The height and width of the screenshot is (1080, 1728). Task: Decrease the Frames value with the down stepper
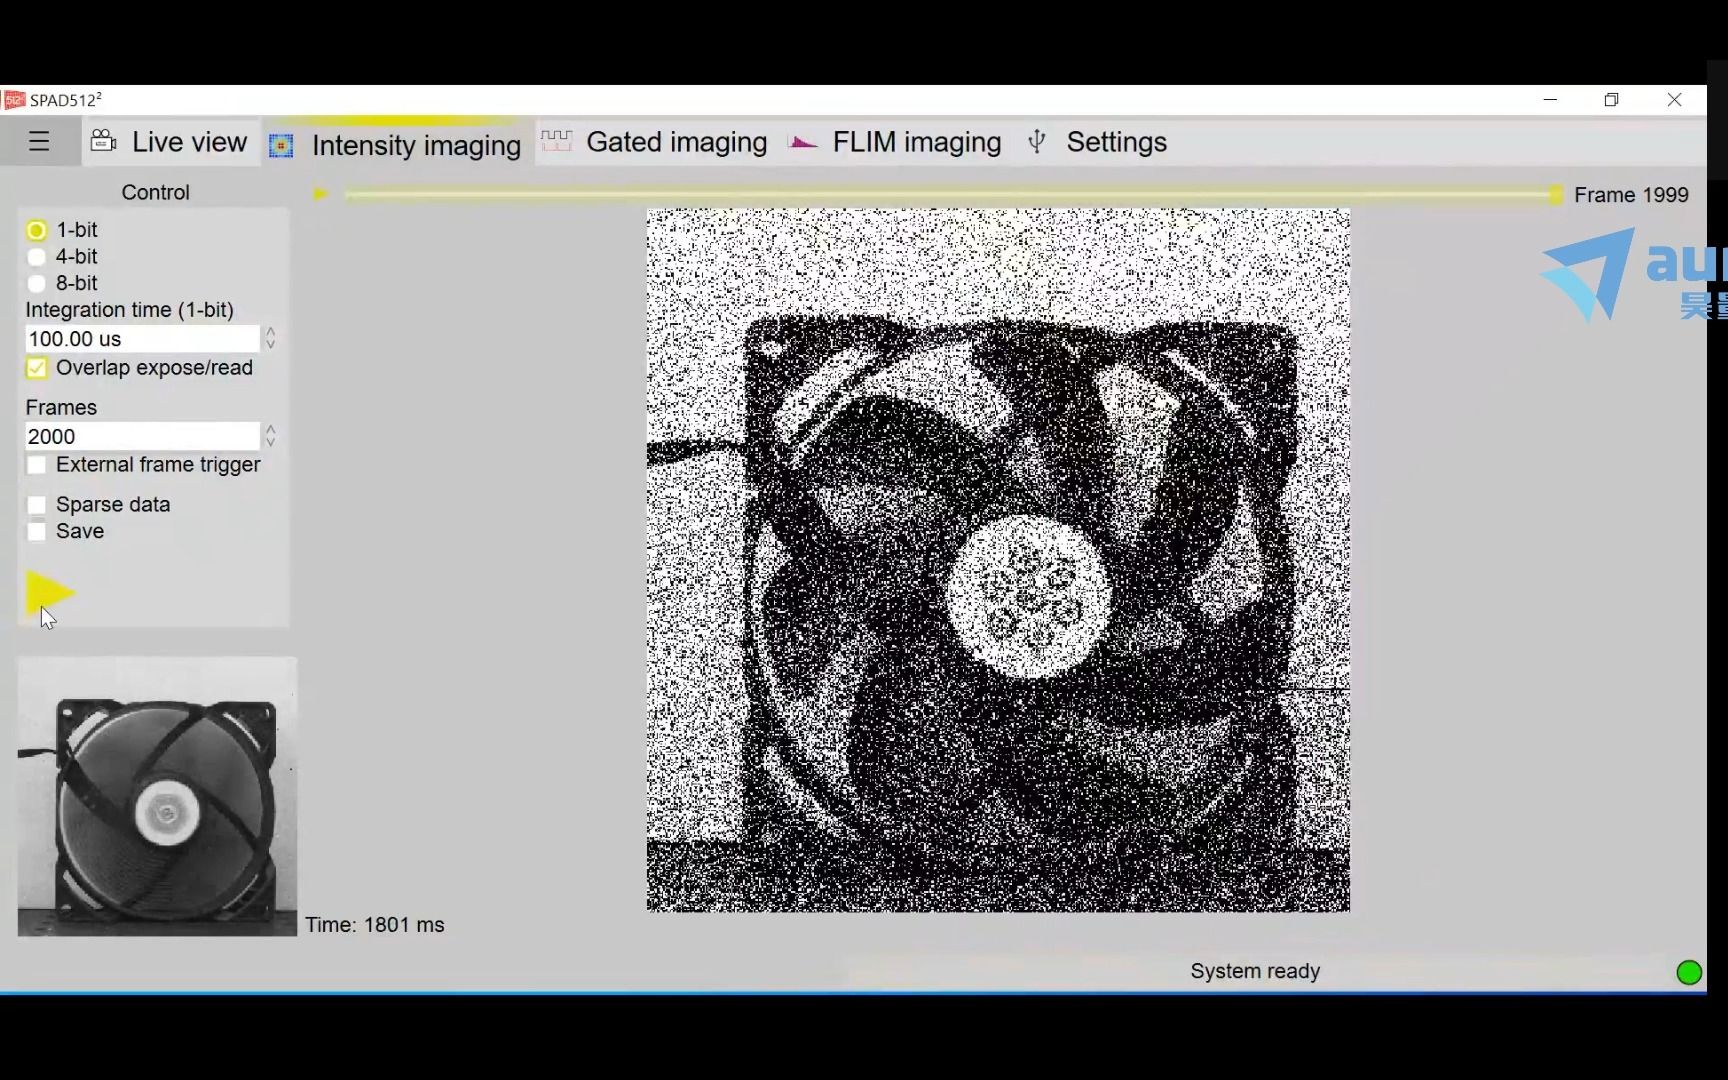tap(270, 443)
